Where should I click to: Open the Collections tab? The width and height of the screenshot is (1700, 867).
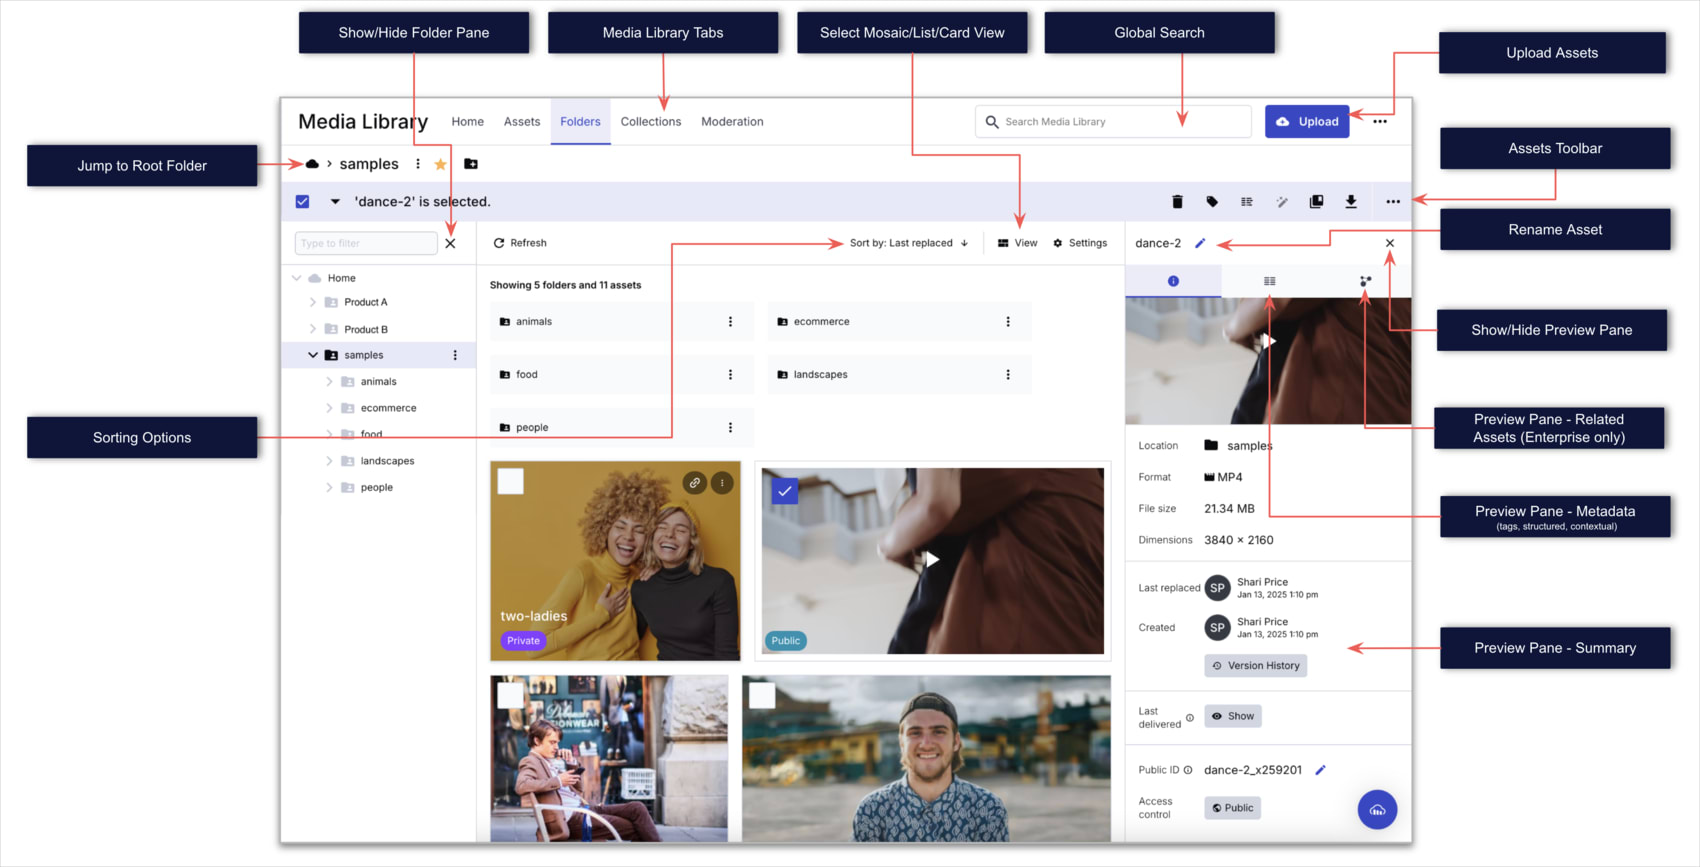pos(651,122)
